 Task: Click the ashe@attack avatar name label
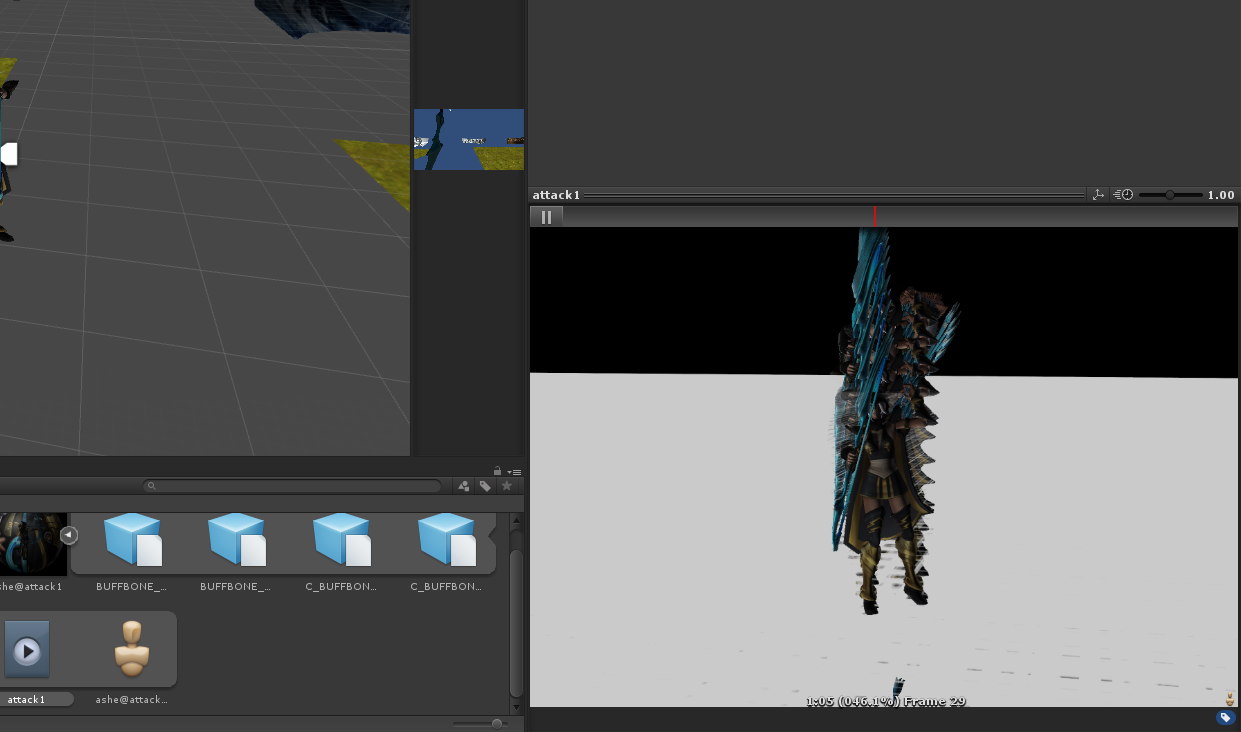[132, 700]
